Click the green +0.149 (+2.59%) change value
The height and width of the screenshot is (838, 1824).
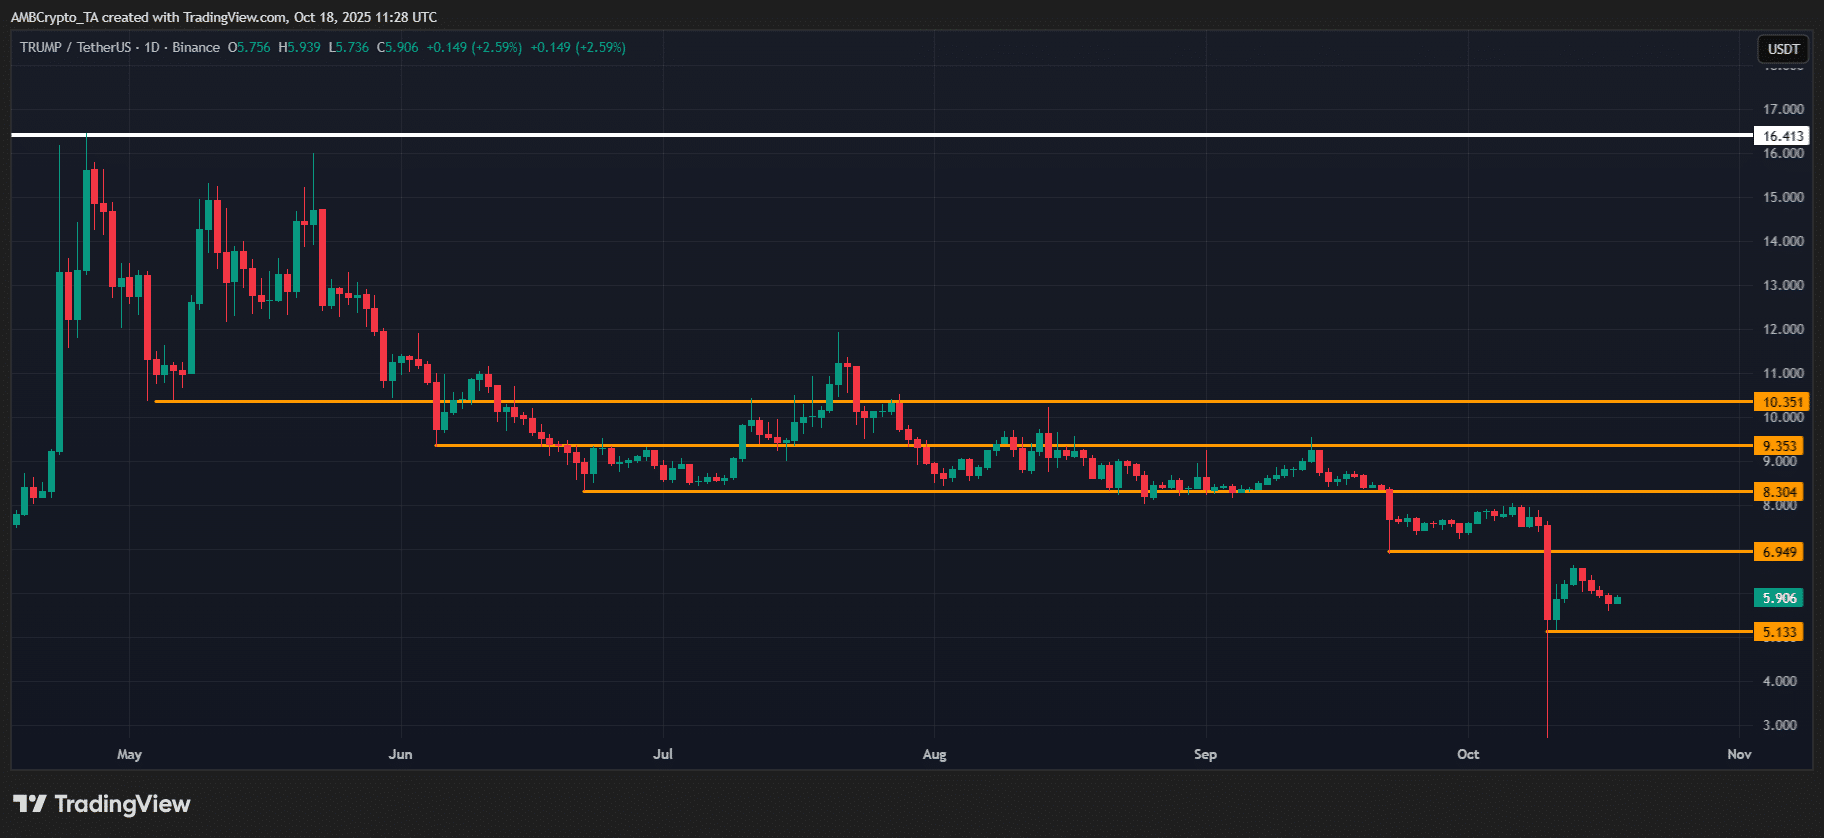[474, 47]
